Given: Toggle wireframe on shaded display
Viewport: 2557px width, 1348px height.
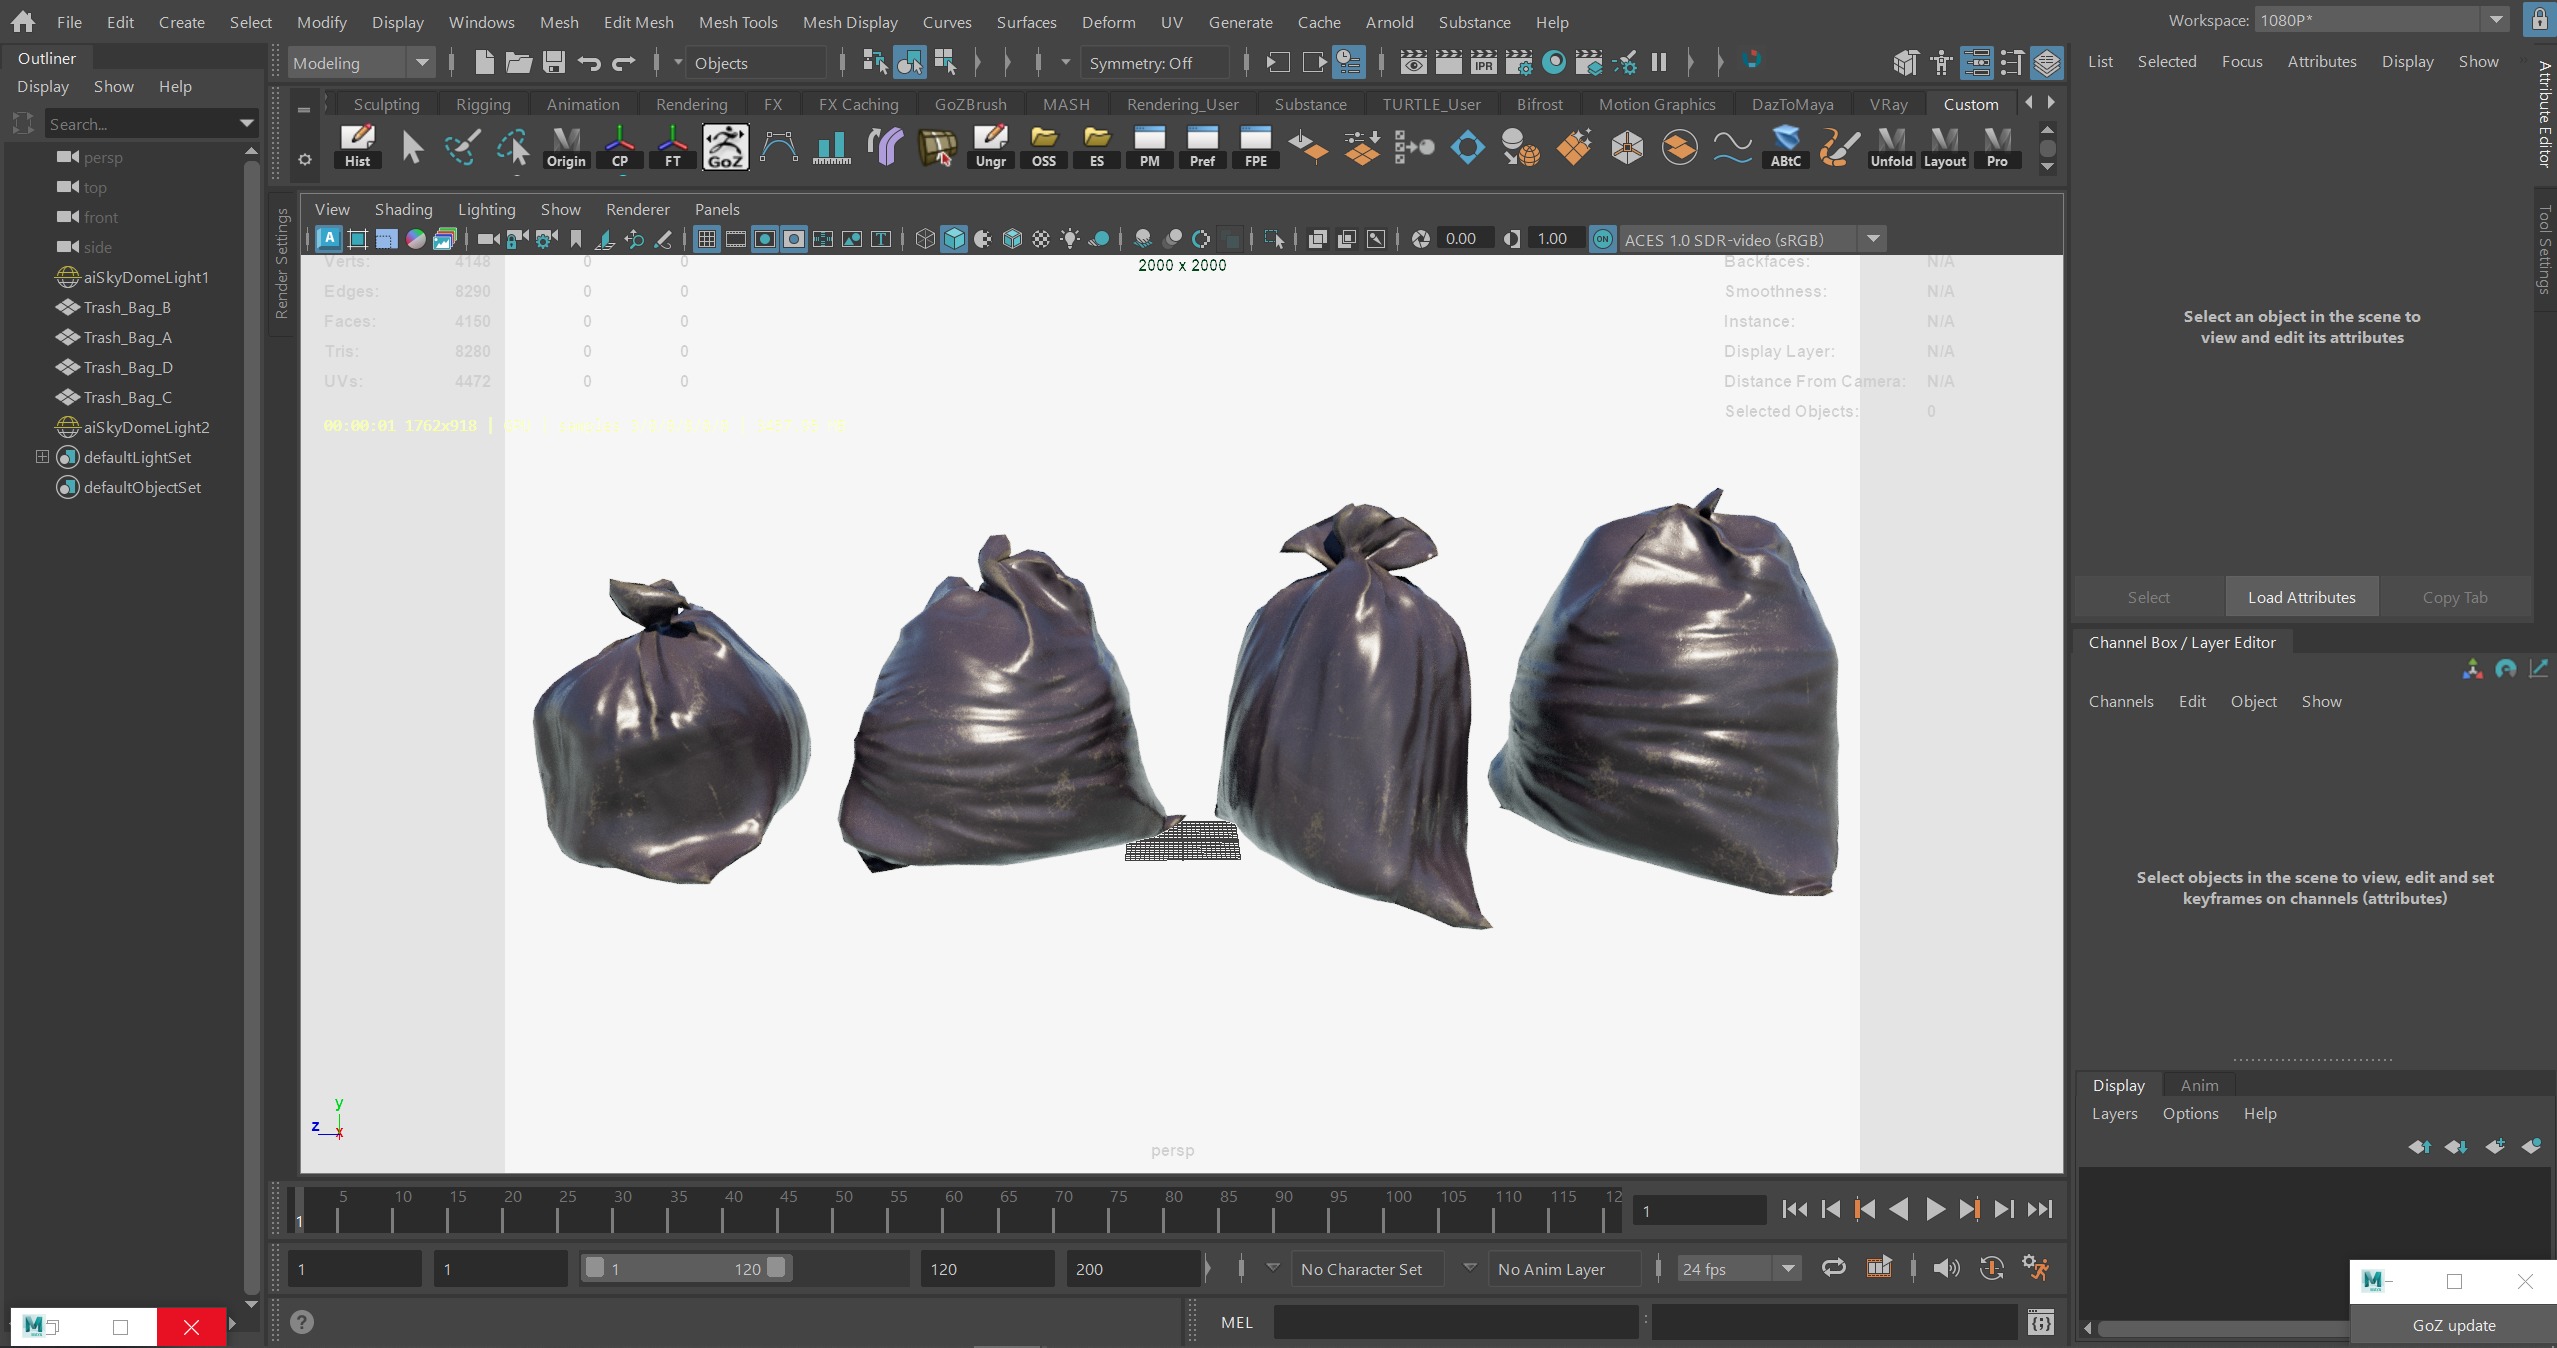Looking at the screenshot, I should pos(1012,239).
